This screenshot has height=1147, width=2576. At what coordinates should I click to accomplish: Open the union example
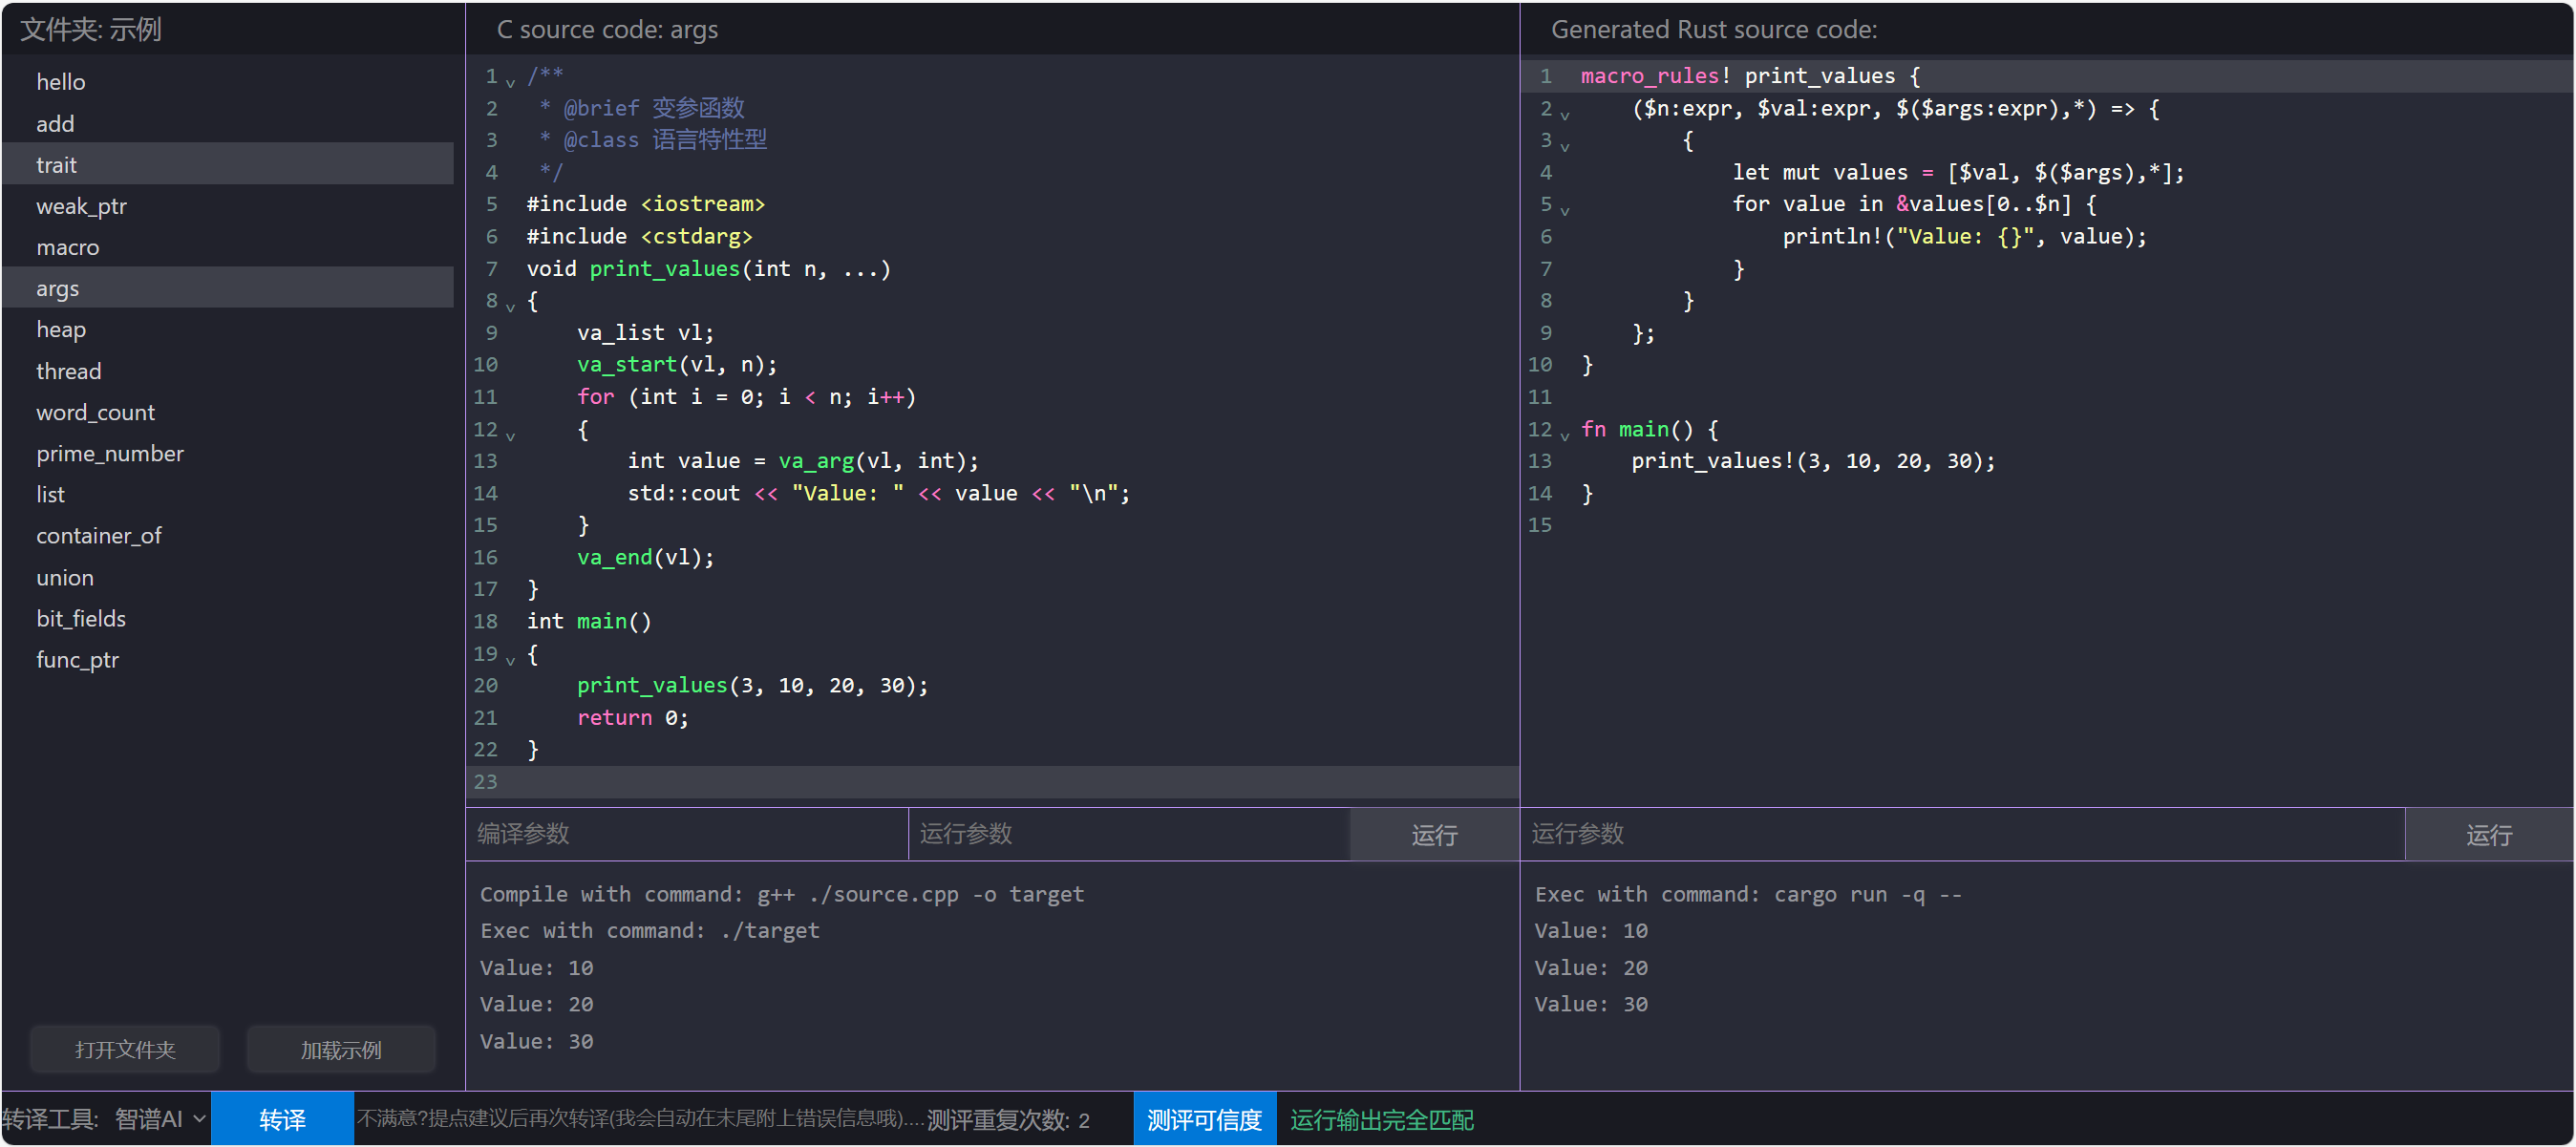point(228,577)
